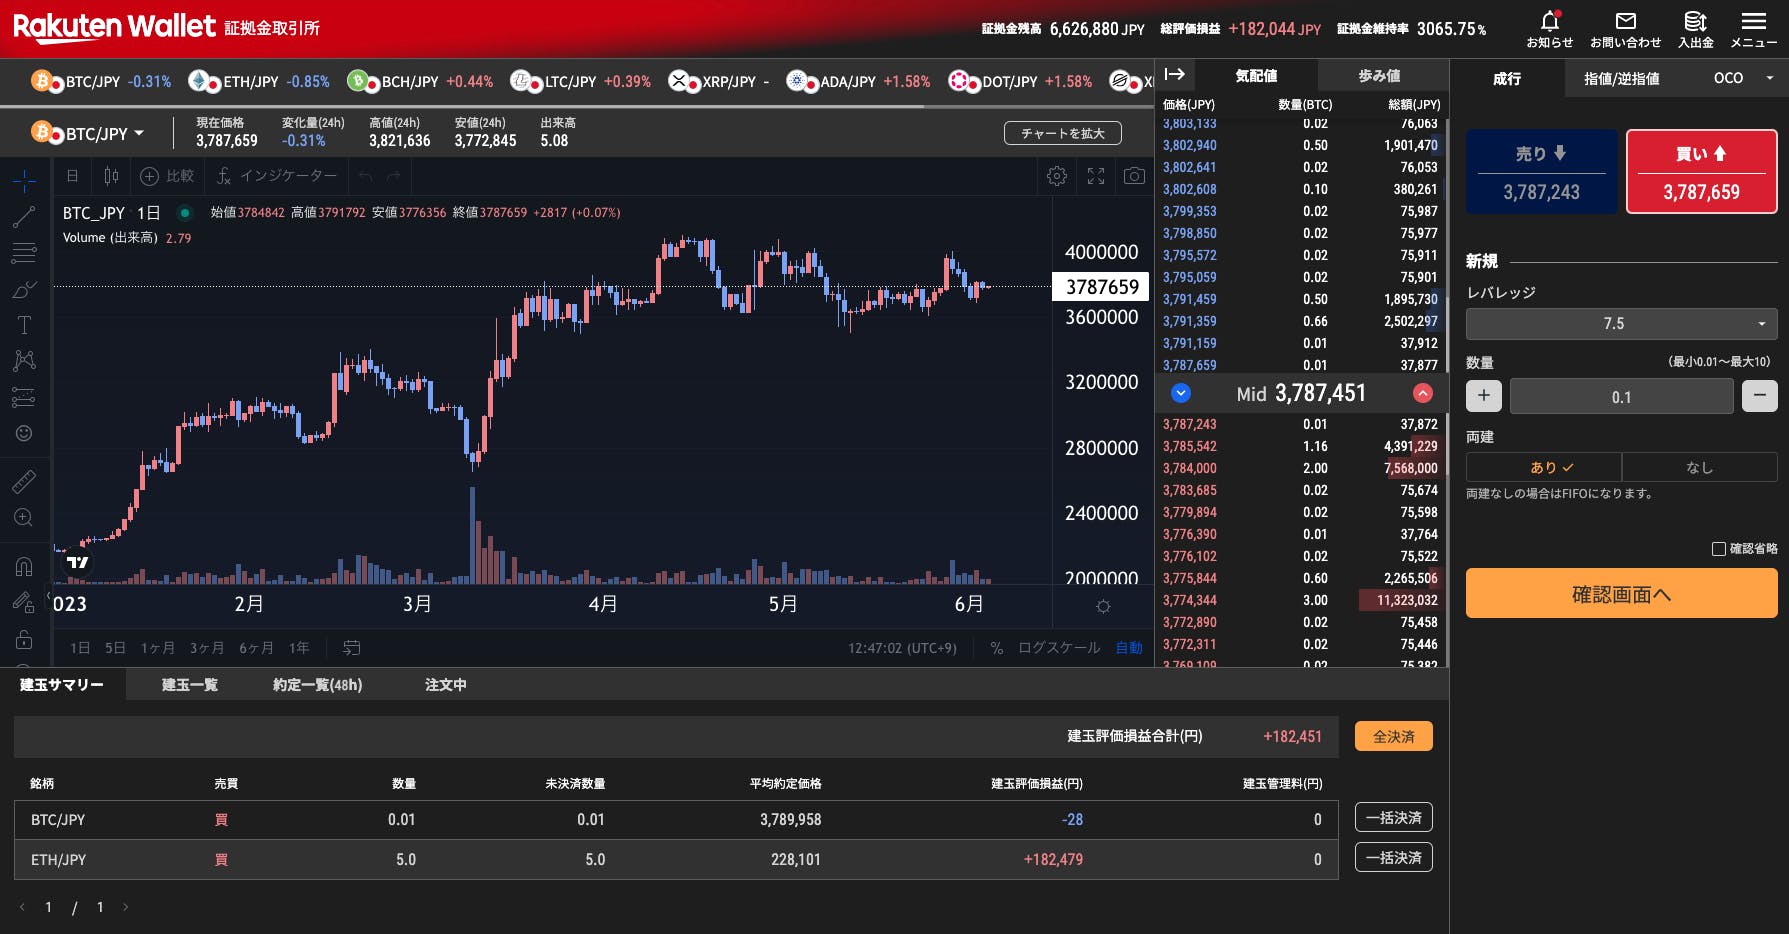Enable the magnet snapping tool
1789x934 pixels.
tap(23, 565)
